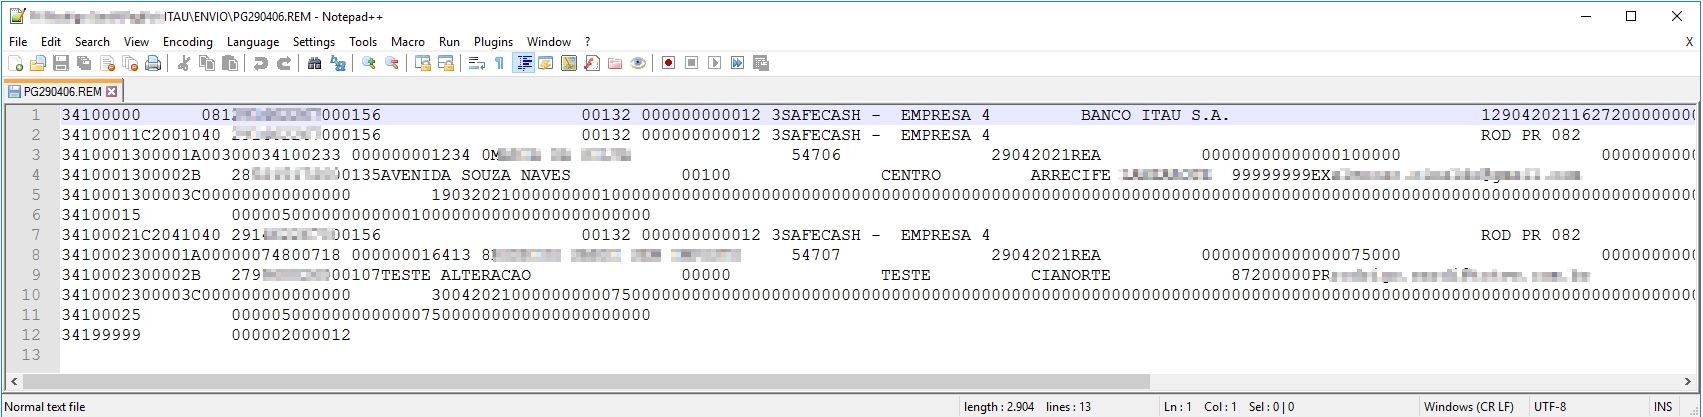Viewport: 1703px width, 417px height.
Task: Click the Open file toolbar icon
Action: click(38, 63)
